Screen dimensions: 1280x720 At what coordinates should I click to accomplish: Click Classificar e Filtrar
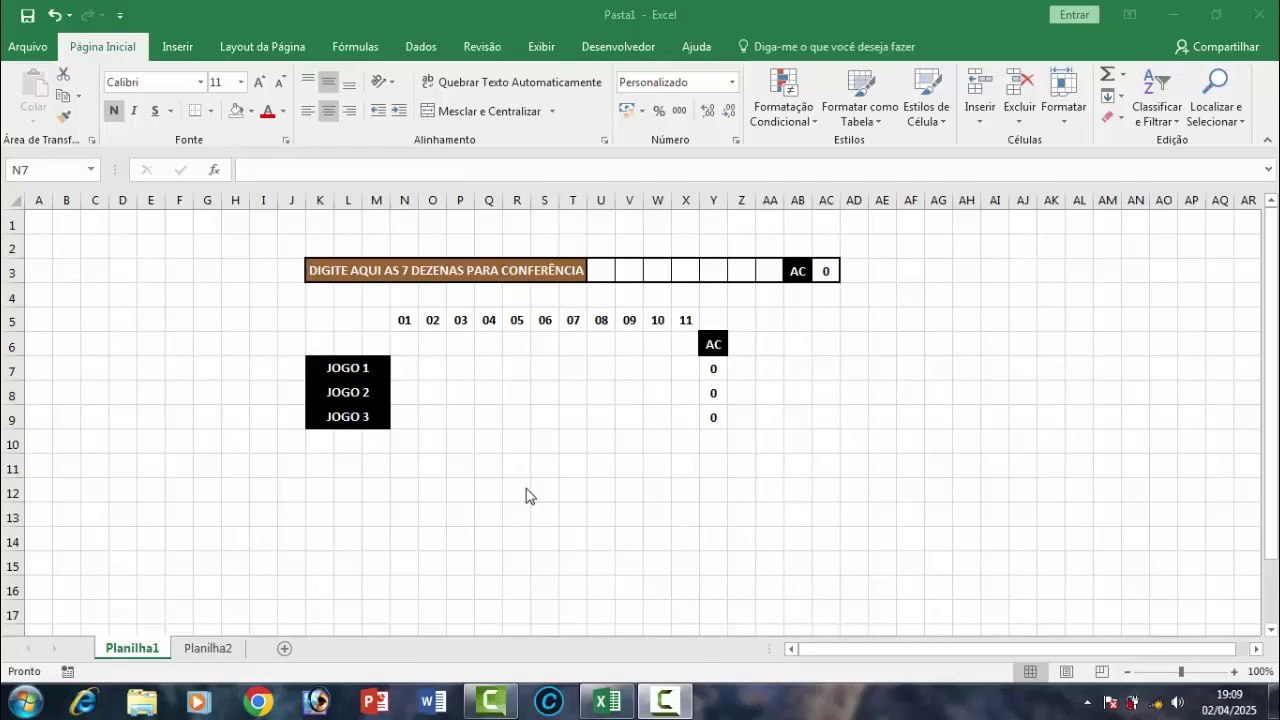[x=1157, y=98]
